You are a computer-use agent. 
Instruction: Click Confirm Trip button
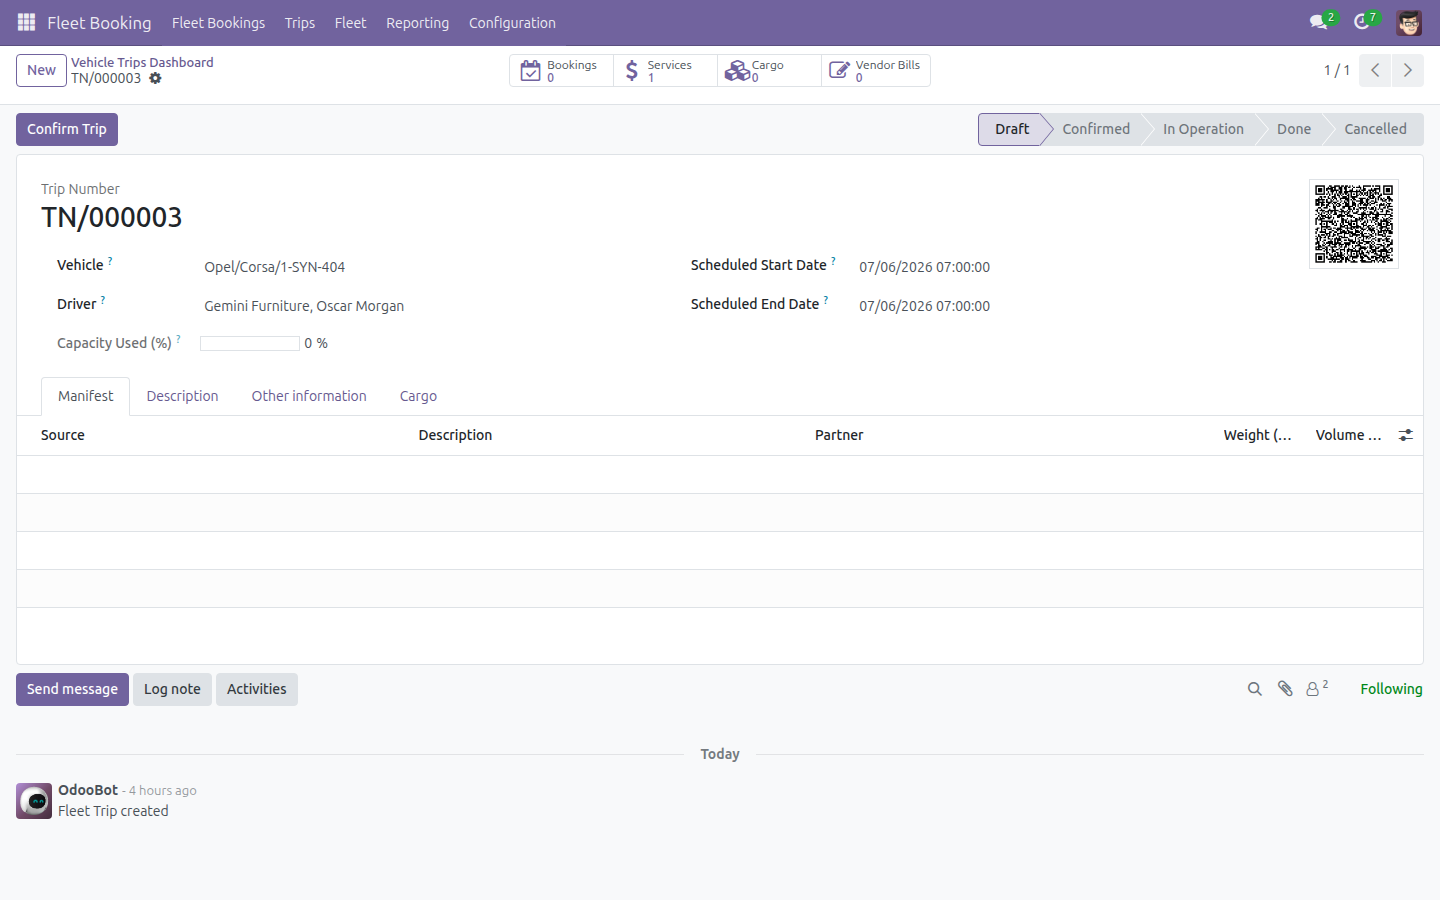[x=67, y=129]
